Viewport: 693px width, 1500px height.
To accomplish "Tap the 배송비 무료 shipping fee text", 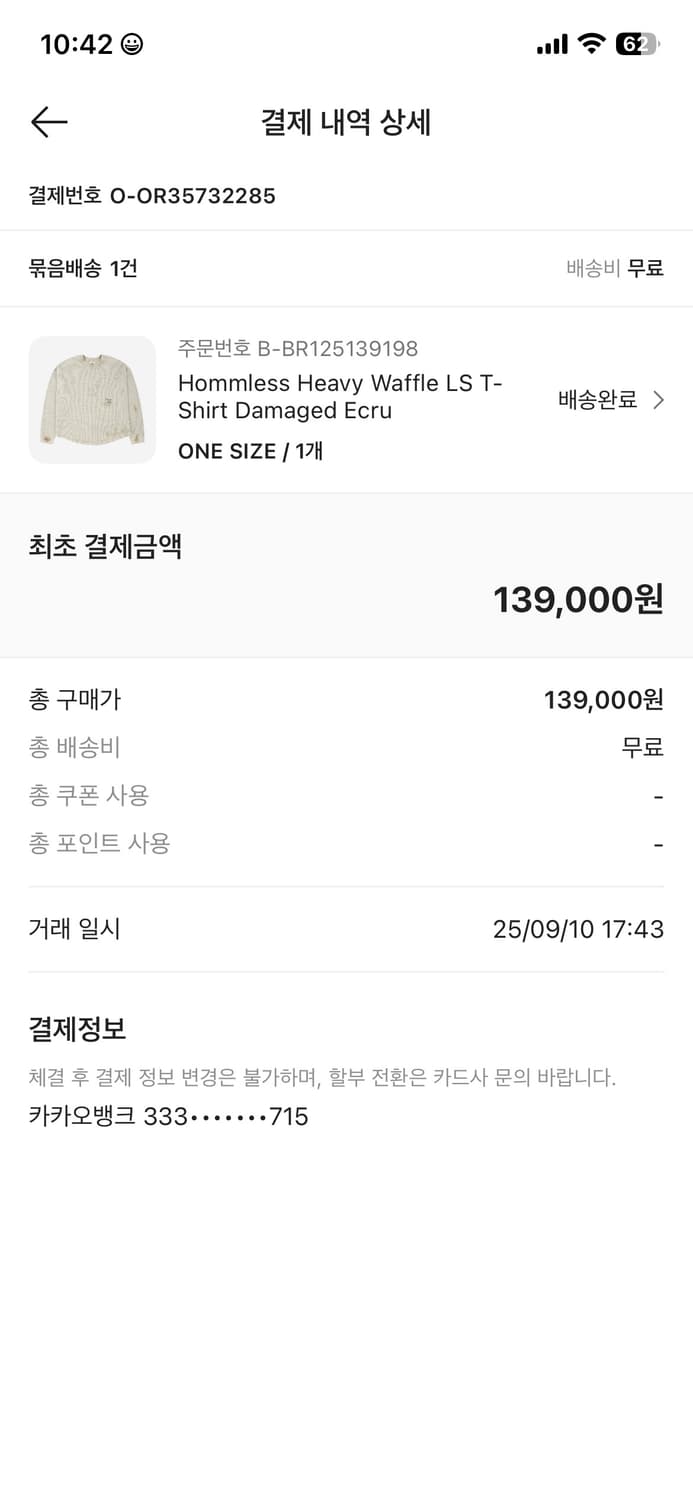I will (x=614, y=268).
